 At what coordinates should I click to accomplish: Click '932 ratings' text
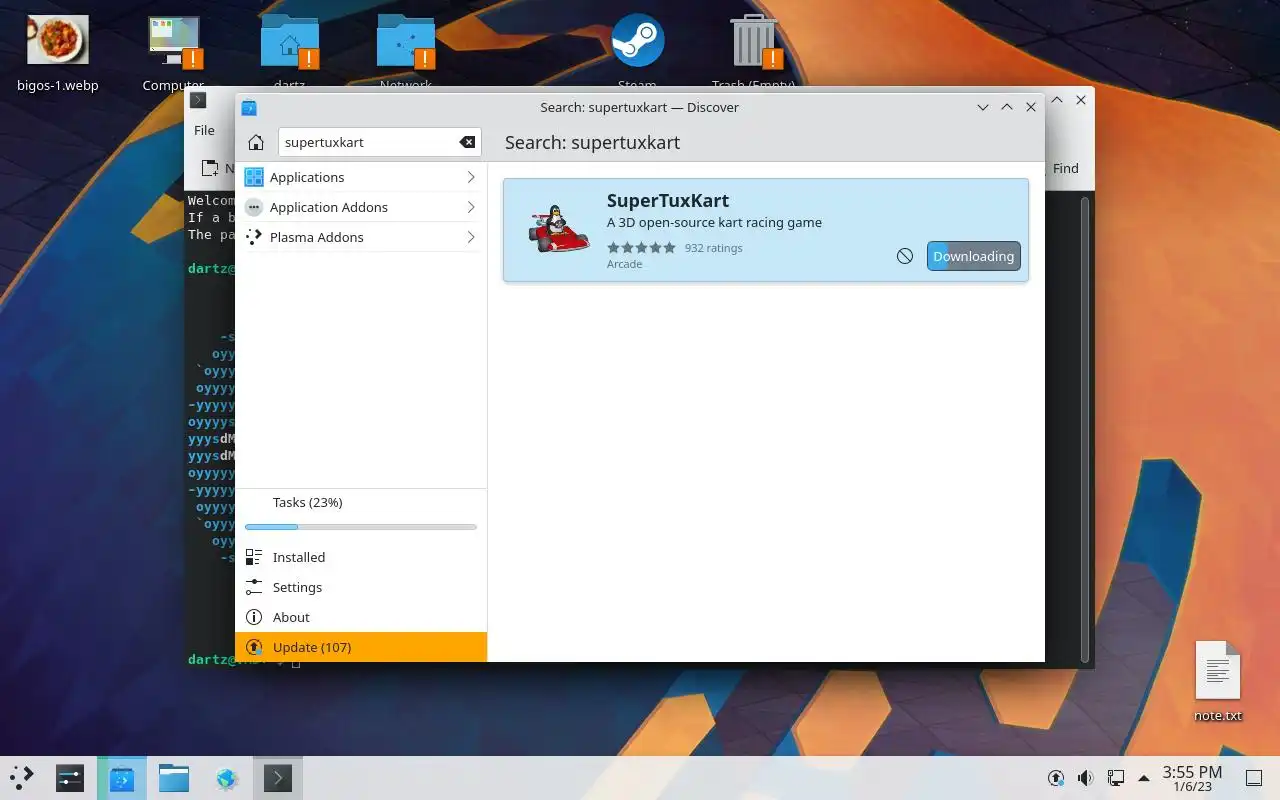[713, 248]
